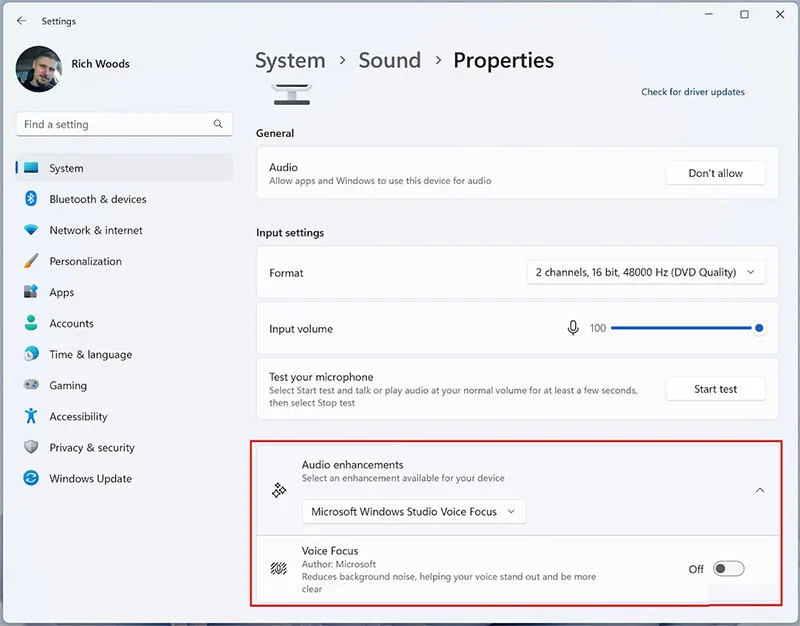Click the Bluetooth icon in sidebar
Viewport: 800px width, 626px height.
click(31, 198)
